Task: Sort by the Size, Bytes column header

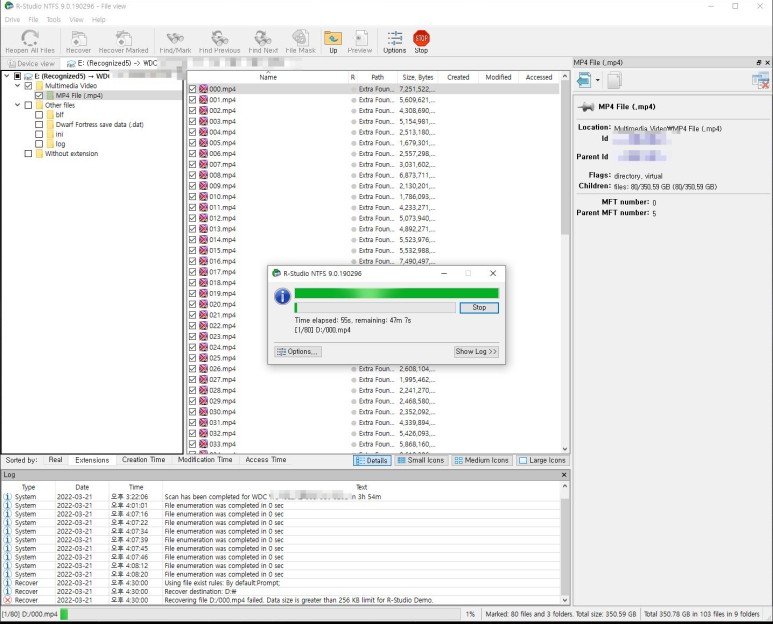Action: tap(418, 77)
